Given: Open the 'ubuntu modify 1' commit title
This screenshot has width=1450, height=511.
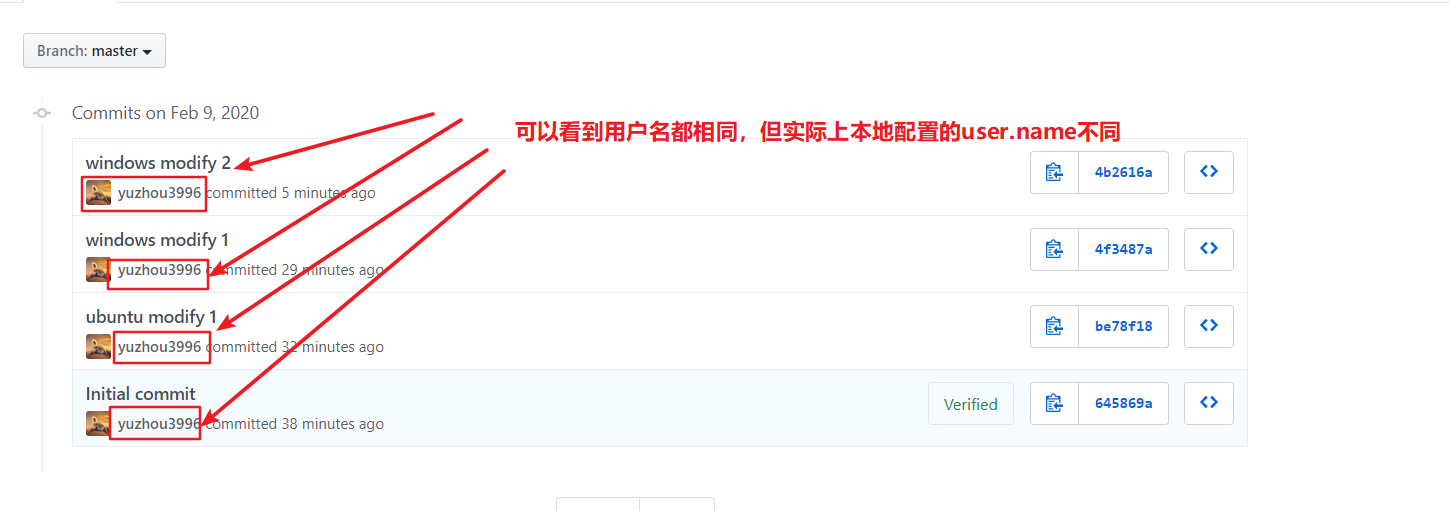Looking at the screenshot, I should [x=151, y=317].
